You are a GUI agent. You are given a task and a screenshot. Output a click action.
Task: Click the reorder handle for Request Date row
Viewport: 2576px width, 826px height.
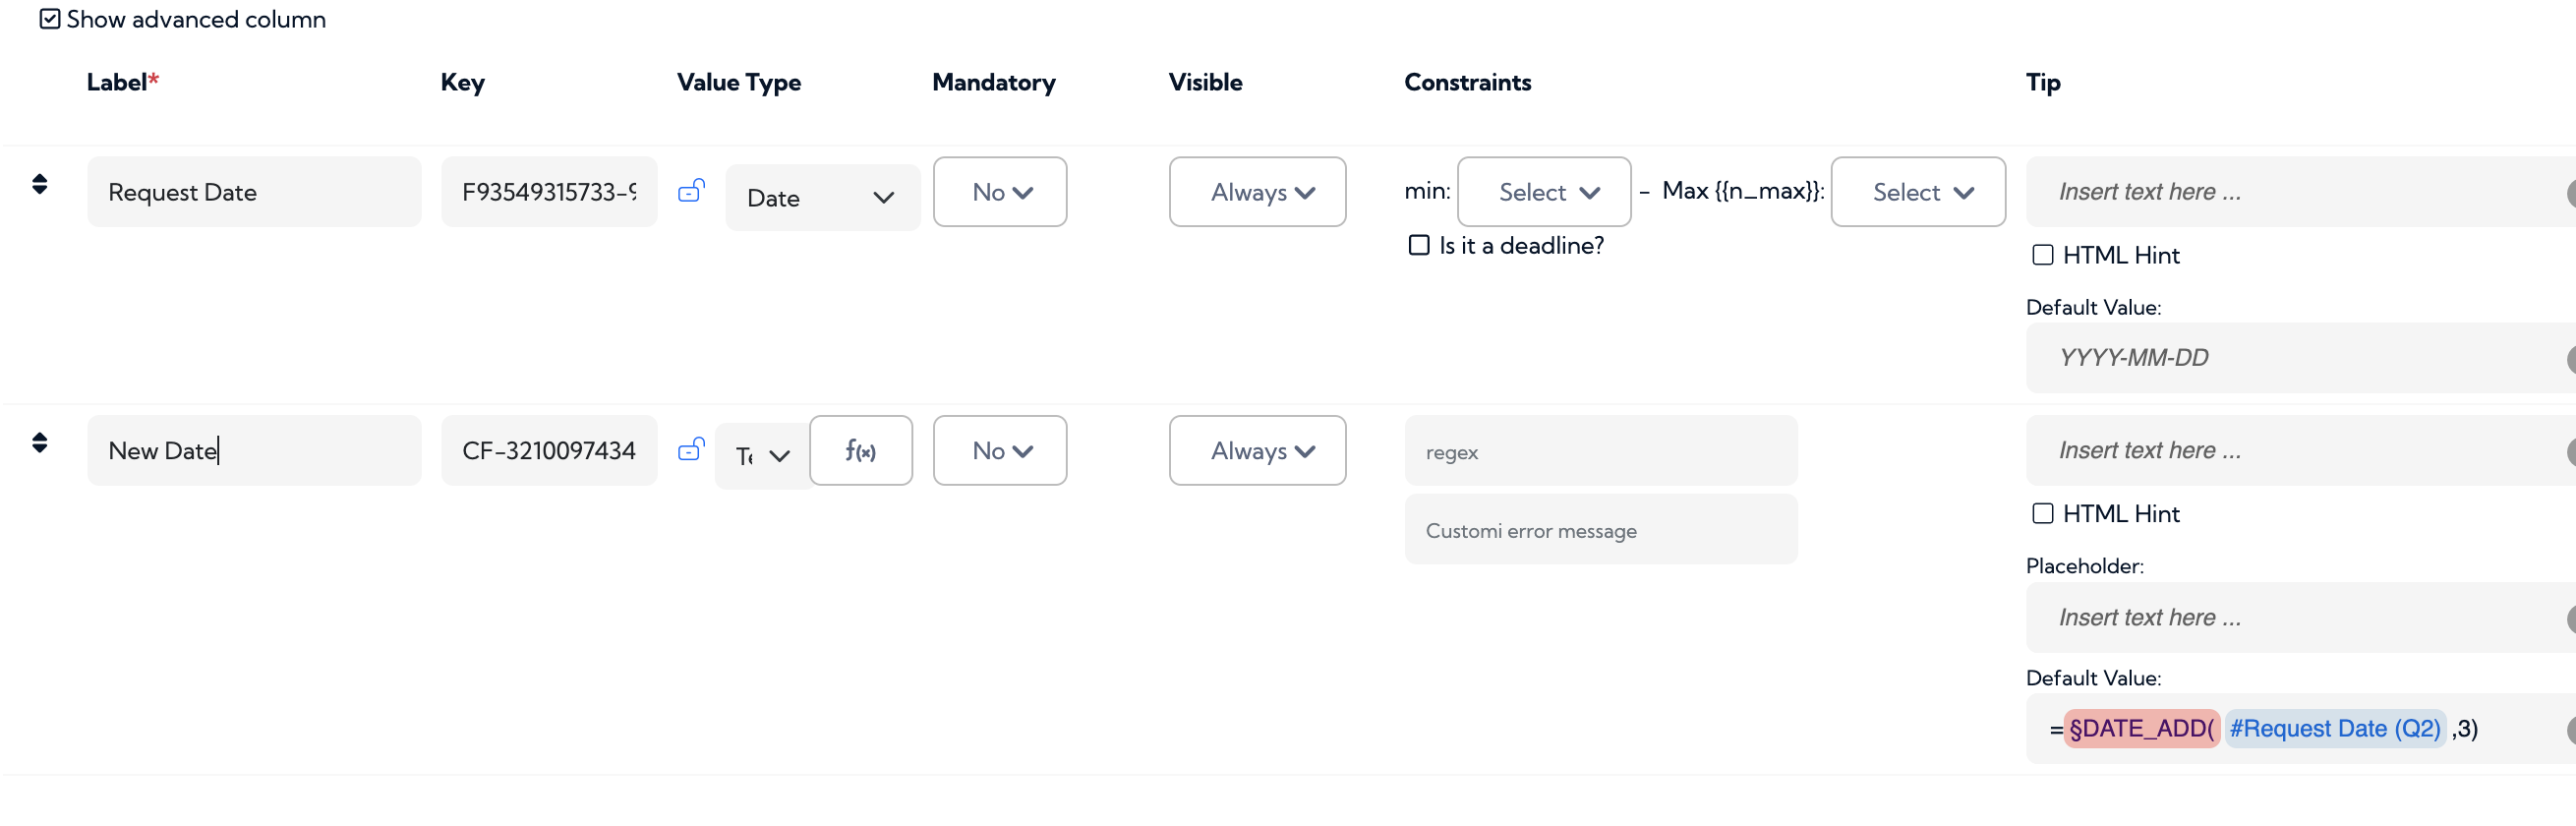pyautogui.click(x=40, y=184)
